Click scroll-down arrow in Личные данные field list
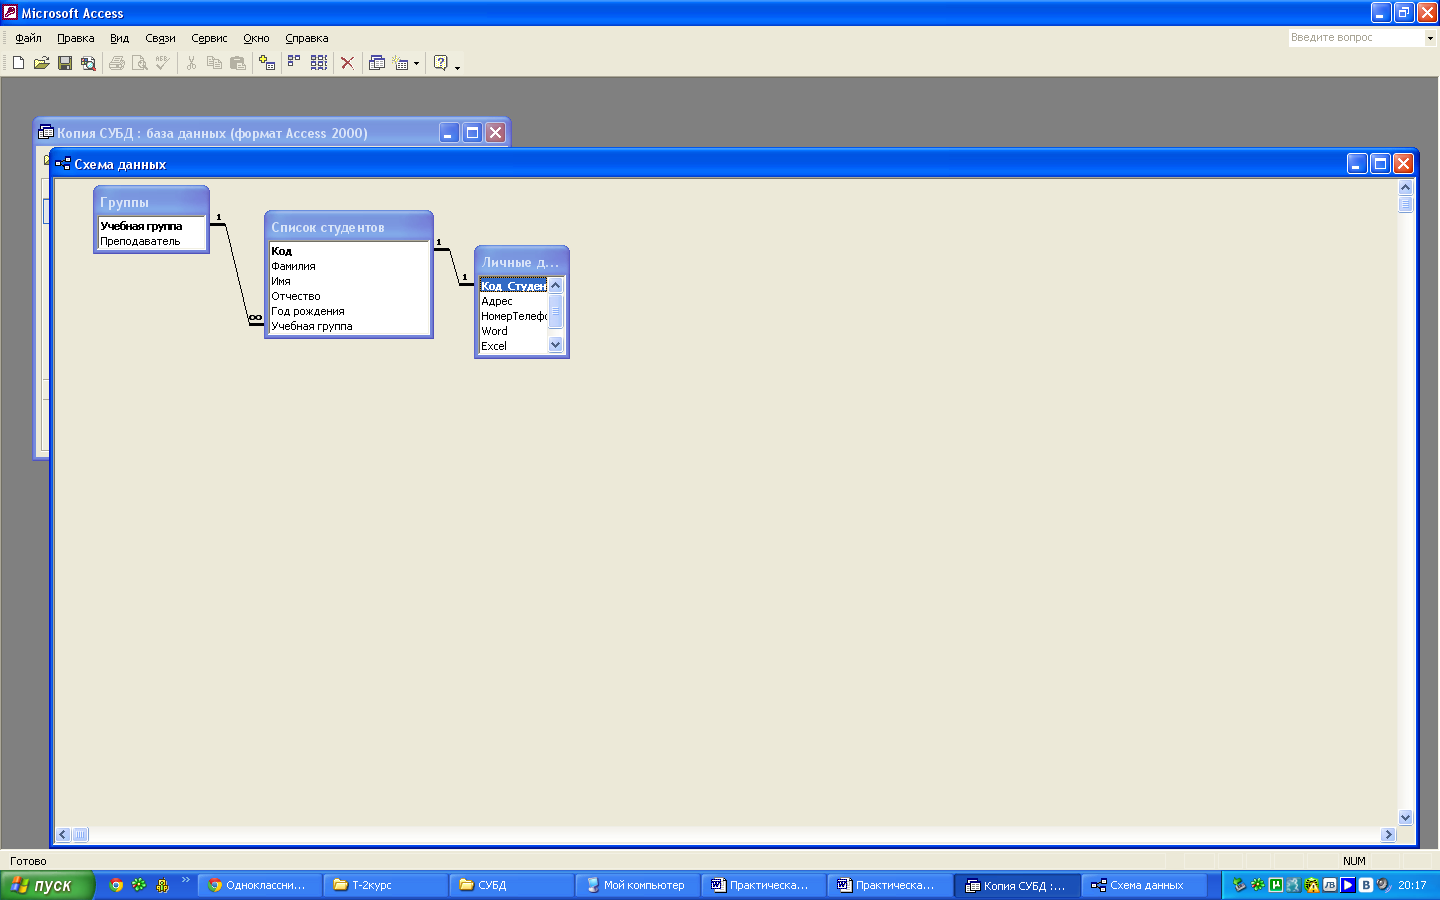This screenshot has height=900, width=1440. pos(556,345)
